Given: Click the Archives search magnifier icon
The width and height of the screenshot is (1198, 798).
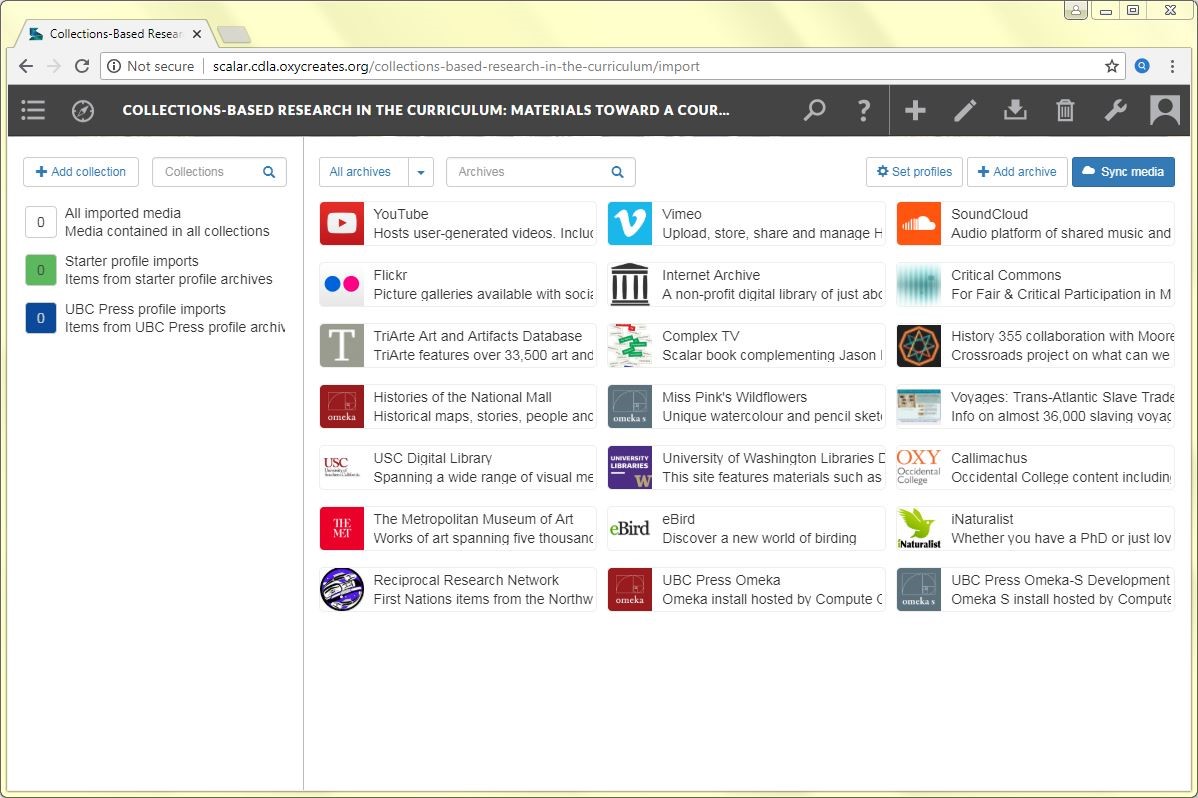Looking at the screenshot, I should point(617,172).
